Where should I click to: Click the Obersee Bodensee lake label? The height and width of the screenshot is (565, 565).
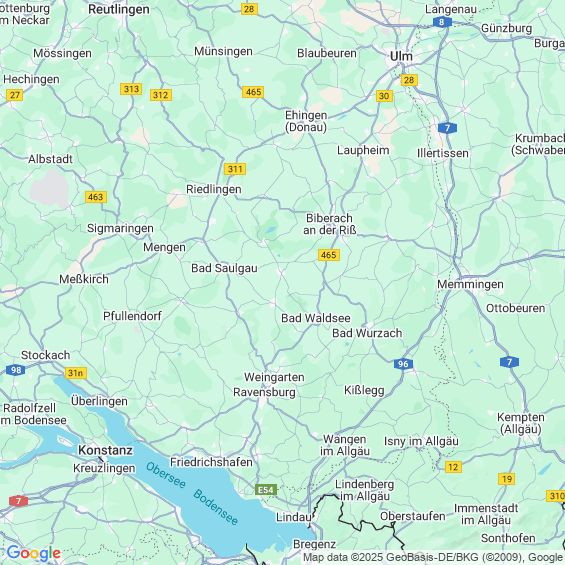(192, 494)
